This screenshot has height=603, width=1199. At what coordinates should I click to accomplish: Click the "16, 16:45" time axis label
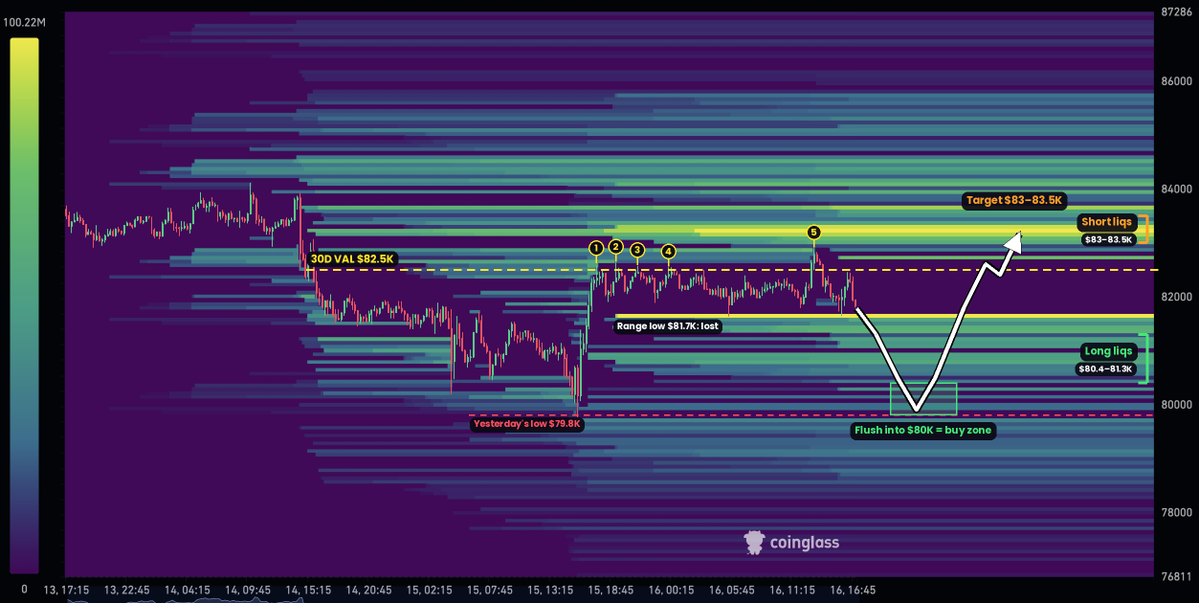pos(853,590)
